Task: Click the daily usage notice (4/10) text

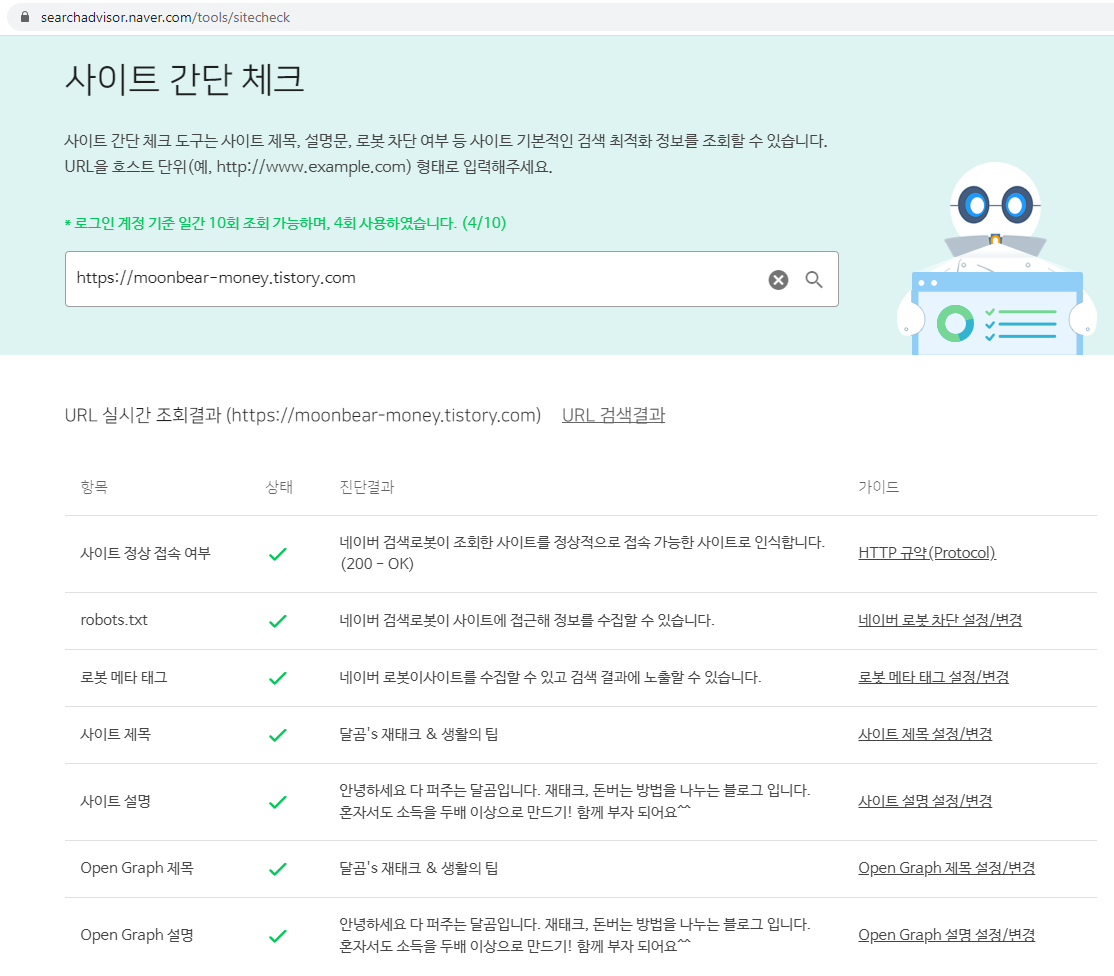Action: pyautogui.click(x=286, y=223)
